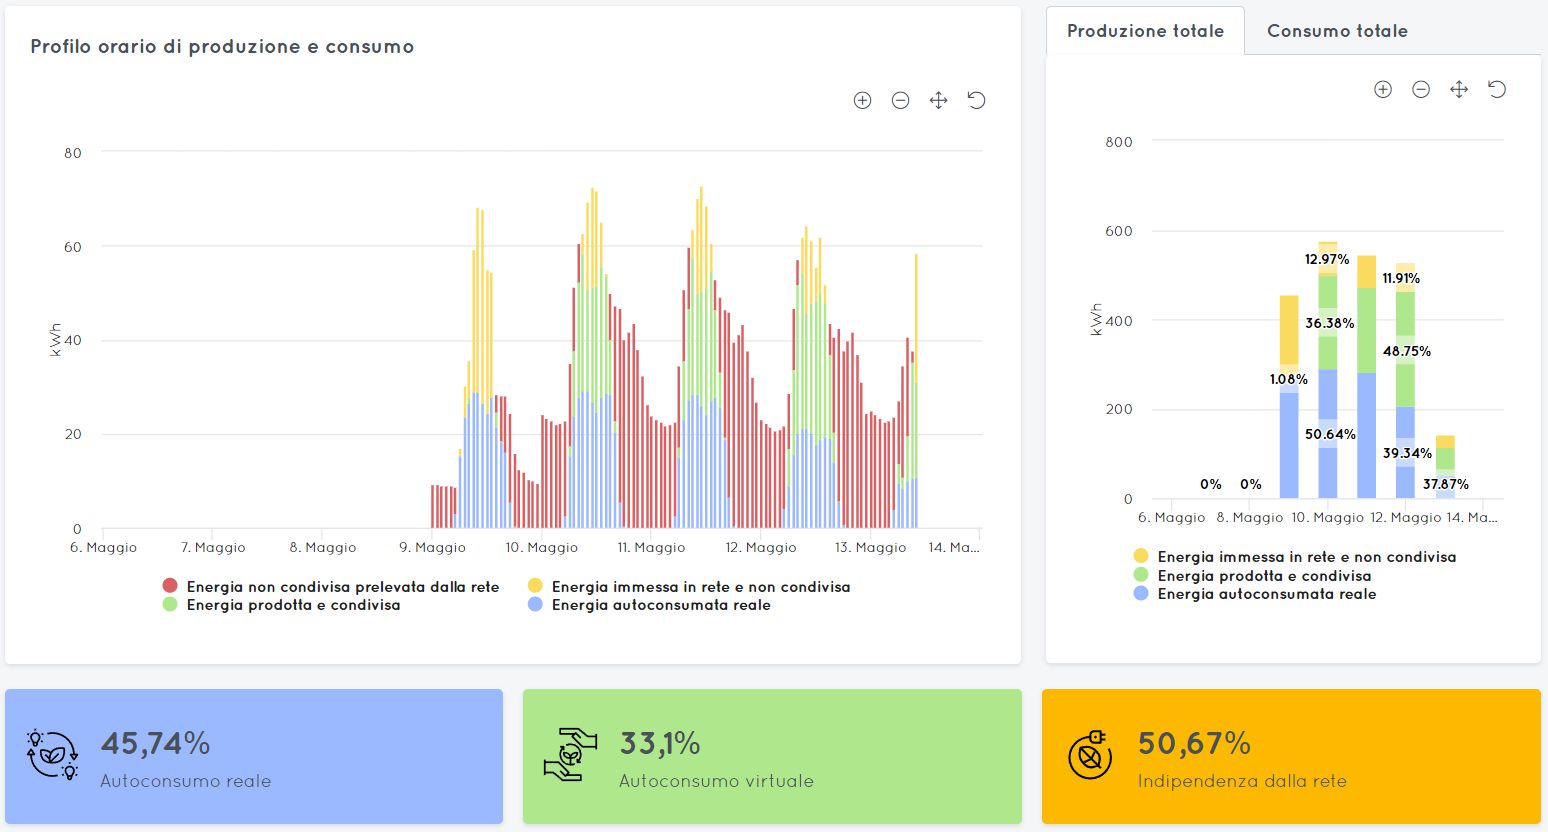The height and width of the screenshot is (832, 1548).
Task: Zoom out on the hourly profile chart
Action: click(x=900, y=100)
